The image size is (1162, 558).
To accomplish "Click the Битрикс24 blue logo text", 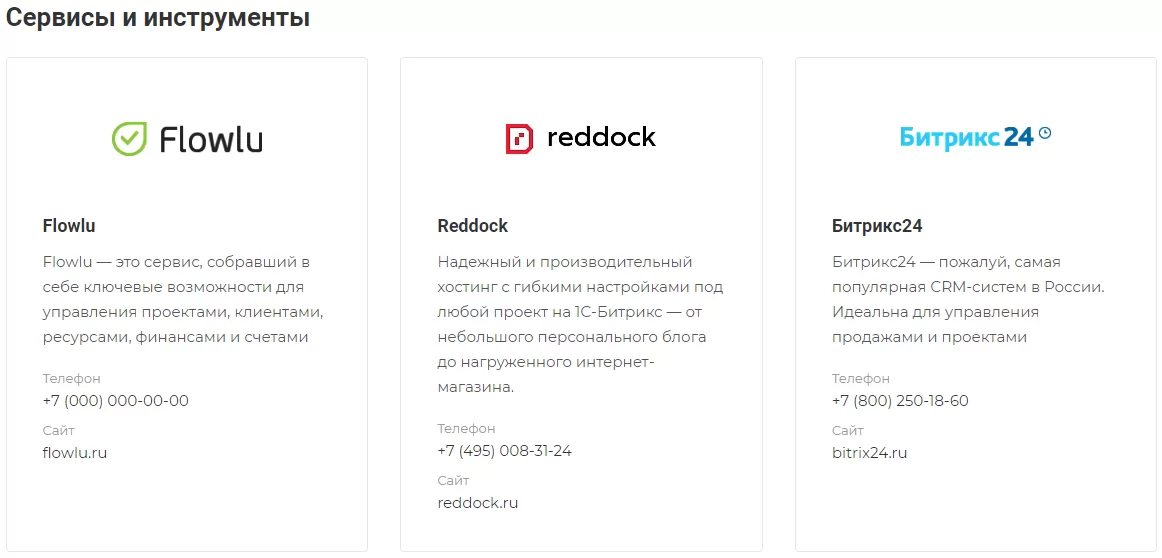I will (966, 137).
